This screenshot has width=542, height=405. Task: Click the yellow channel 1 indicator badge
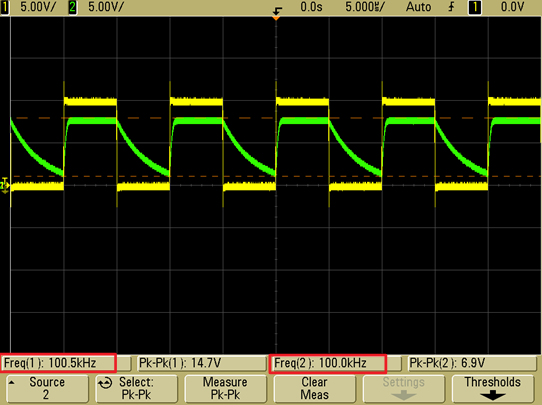4,7
